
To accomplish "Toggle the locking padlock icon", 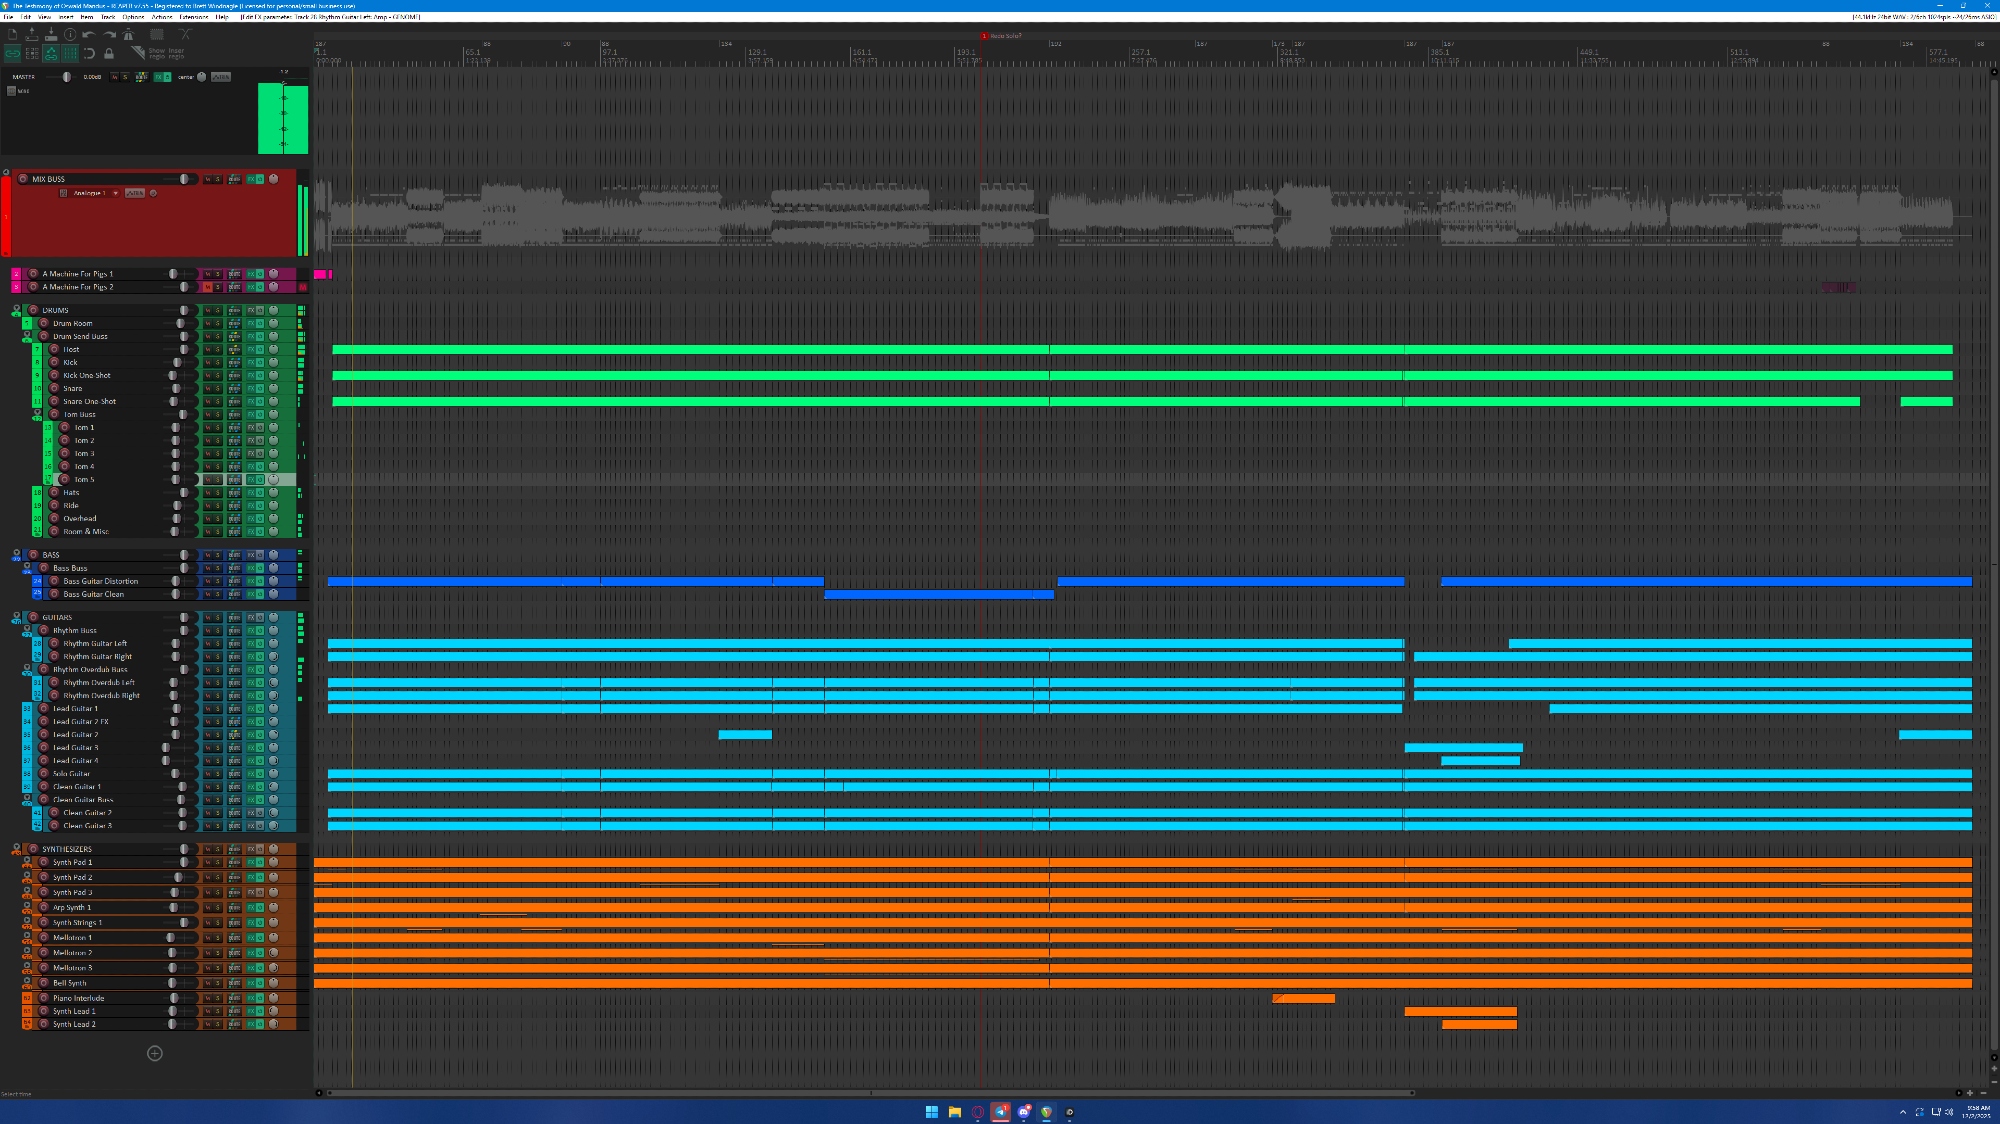I will click(109, 54).
